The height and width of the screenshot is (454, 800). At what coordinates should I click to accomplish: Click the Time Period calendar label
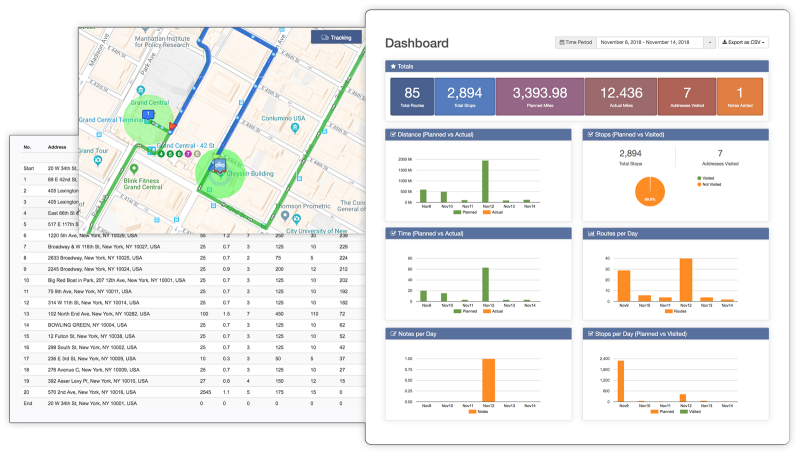click(576, 42)
